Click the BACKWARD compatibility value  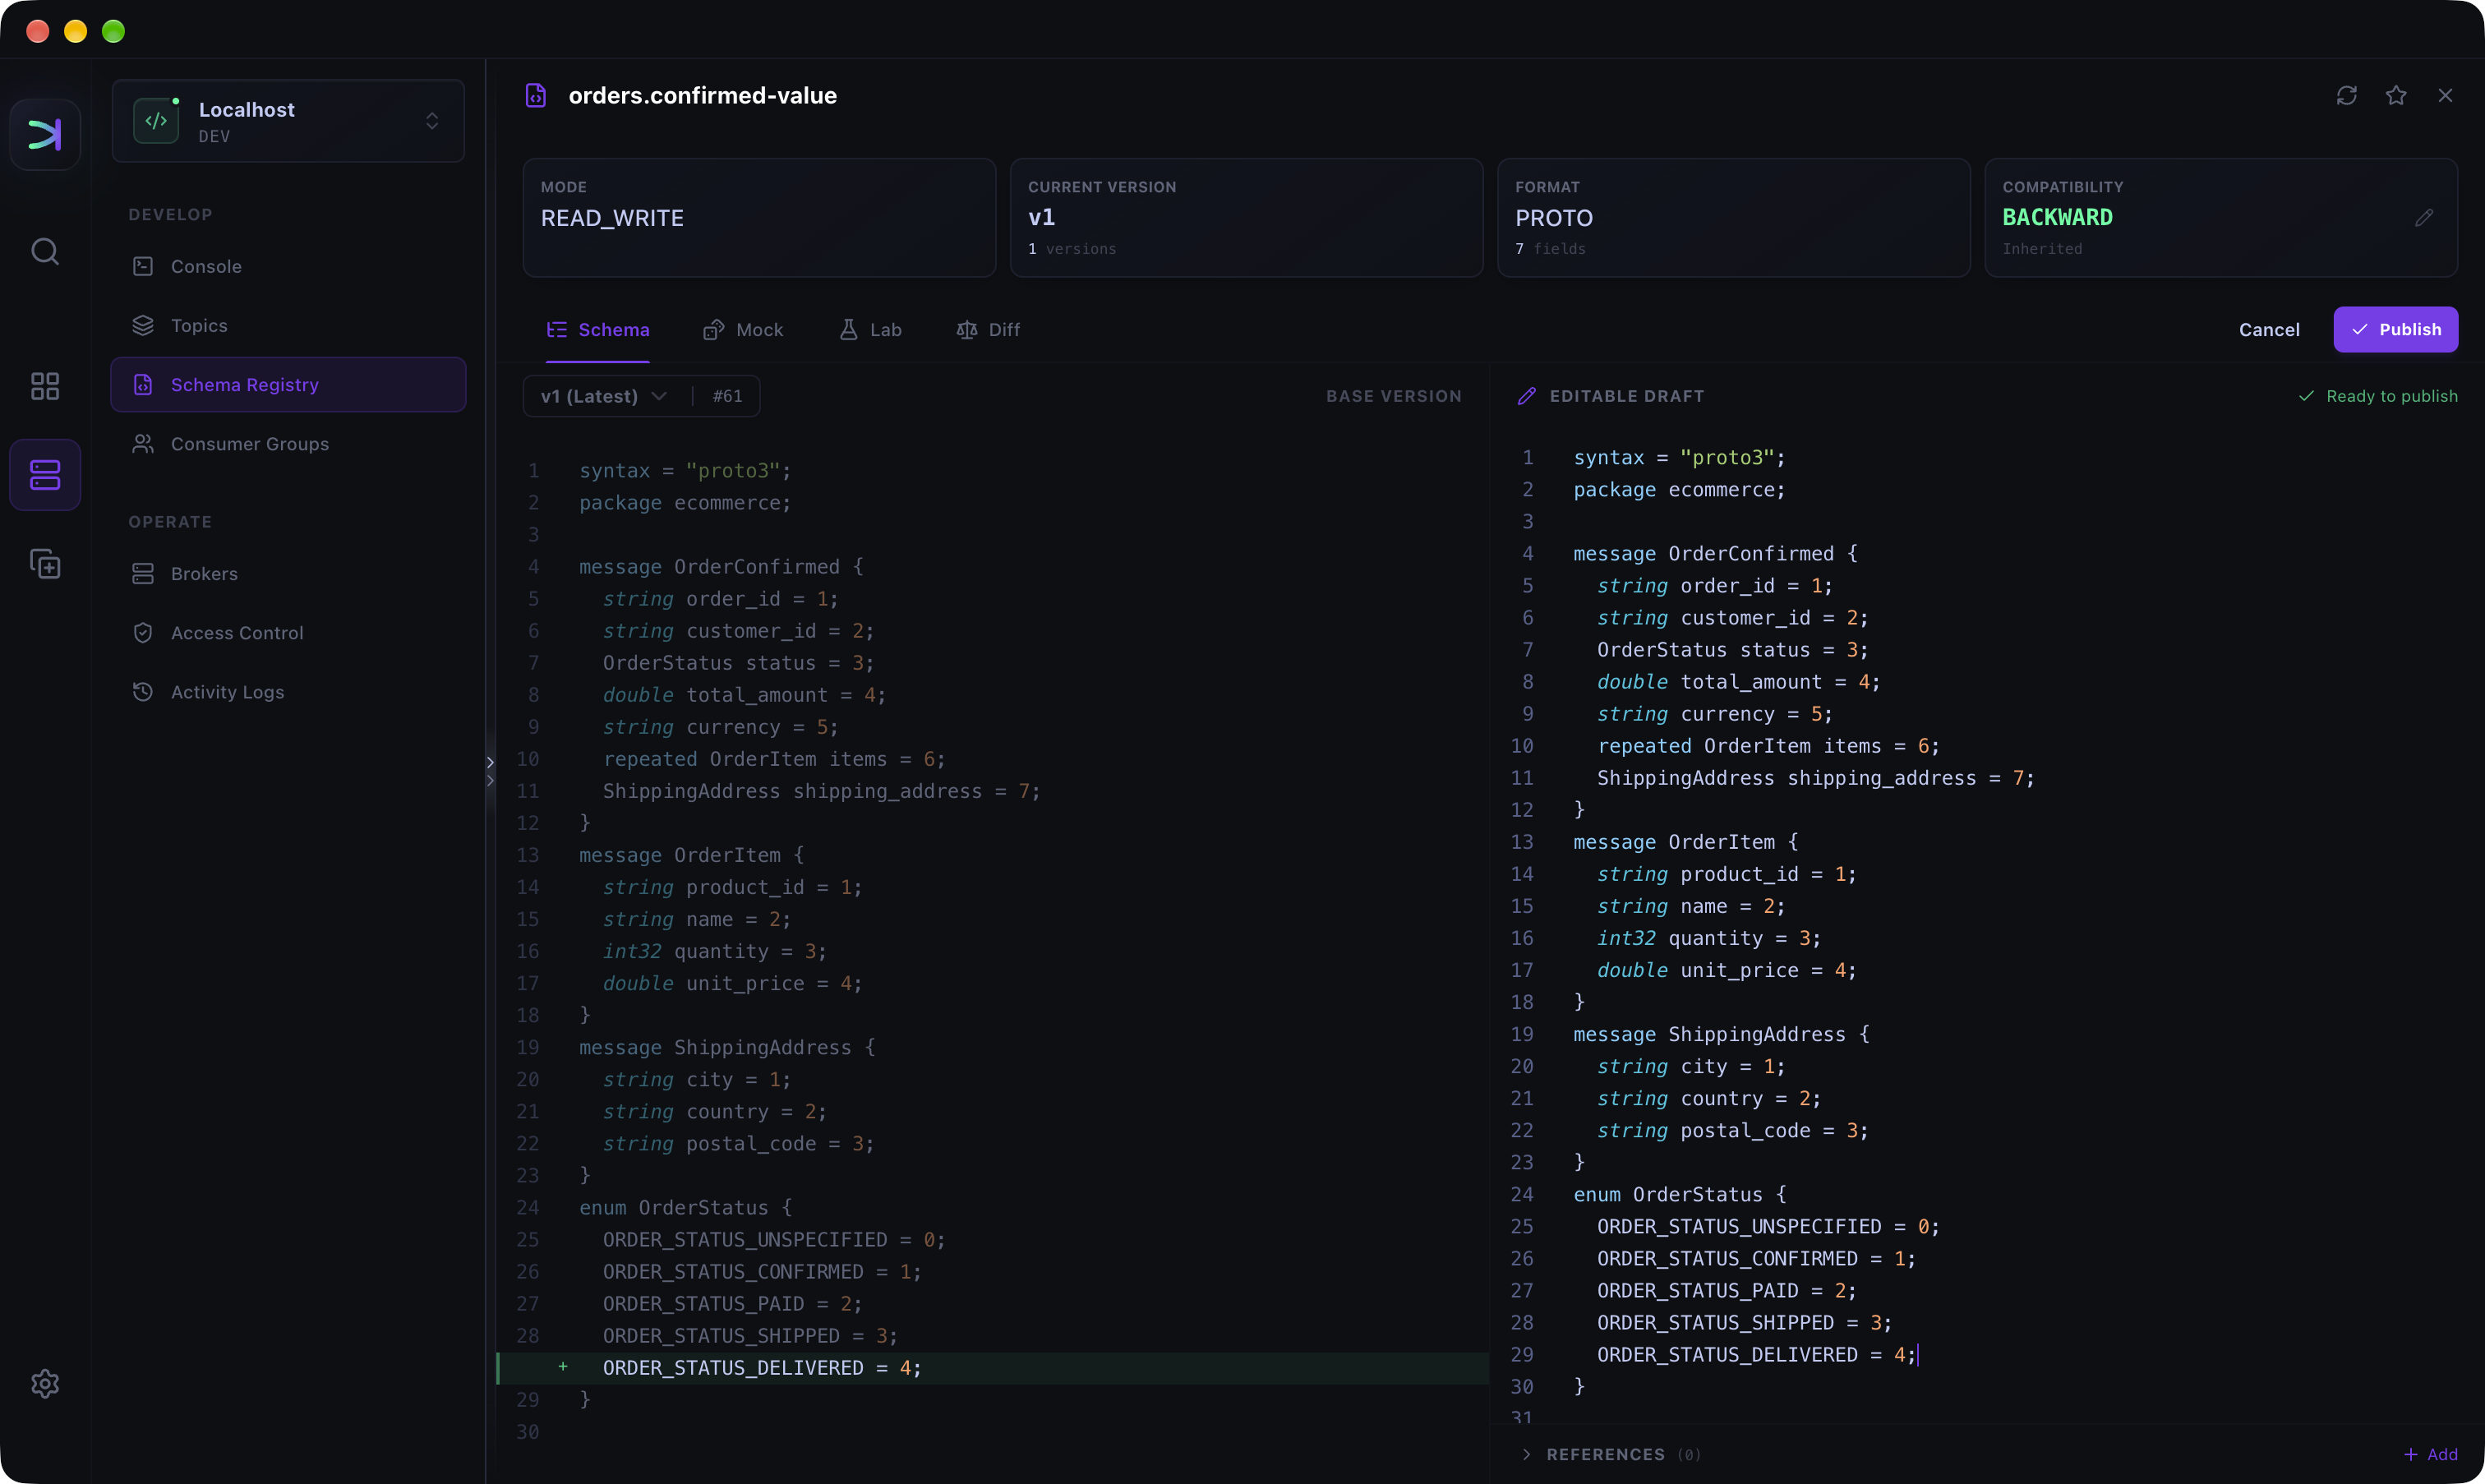pos(2057,217)
